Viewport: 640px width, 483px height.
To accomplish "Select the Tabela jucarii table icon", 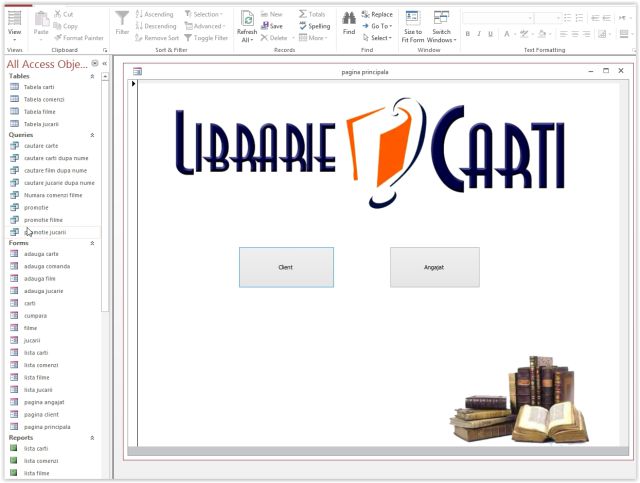I will click(x=14, y=124).
